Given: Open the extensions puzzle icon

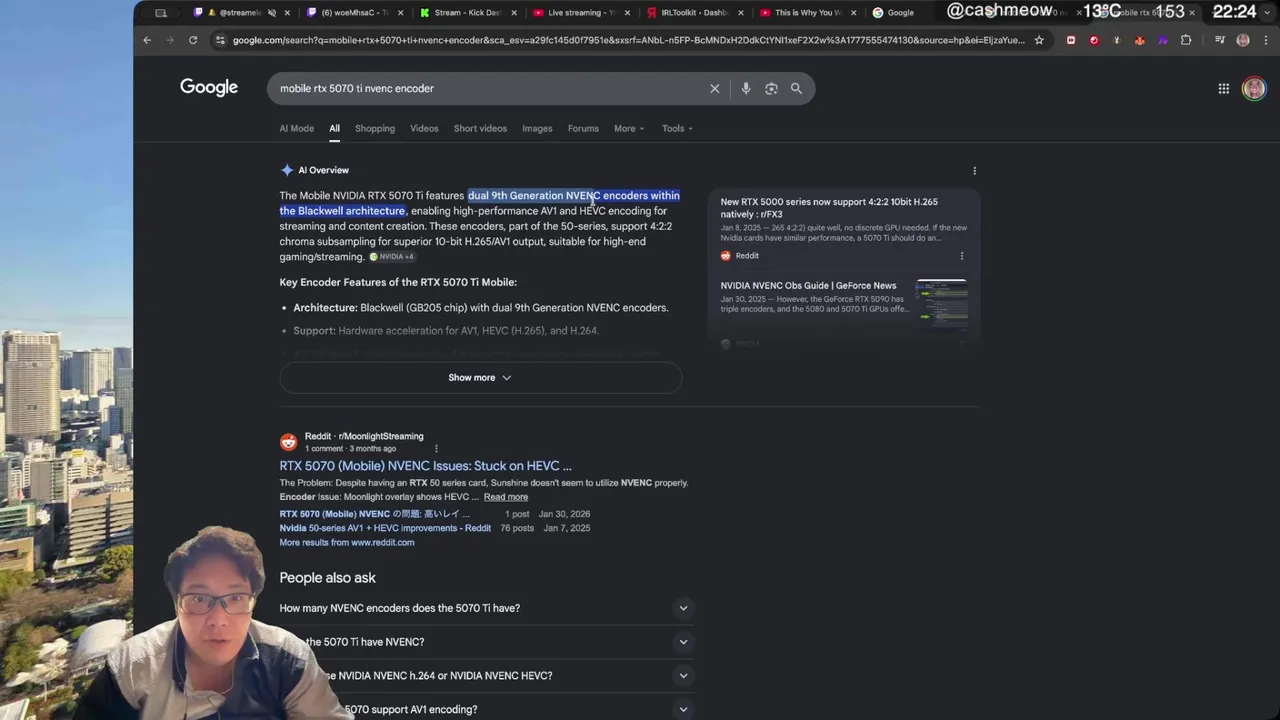Looking at the screenshot, I should [1186, 40].
